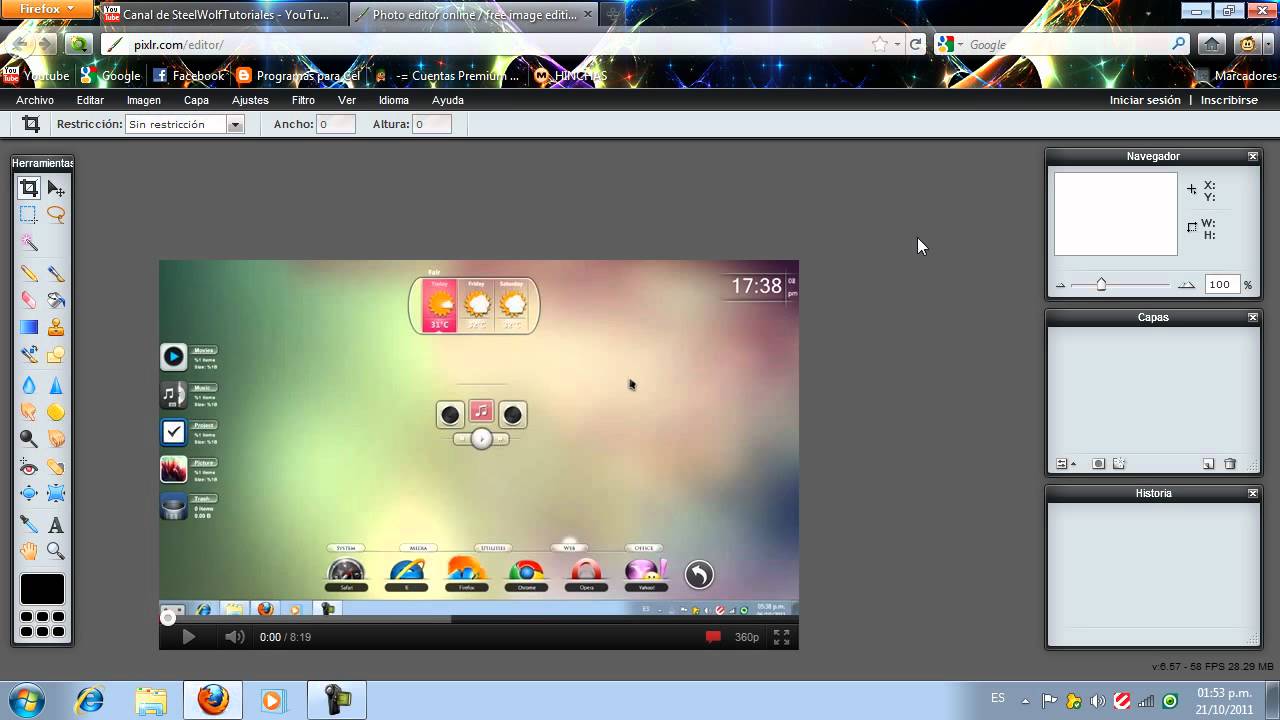Image resolution: width=1280 pixels, height=720 pixels.
Task: Select the Blur water-drop tool
Action: pos(29,385)
